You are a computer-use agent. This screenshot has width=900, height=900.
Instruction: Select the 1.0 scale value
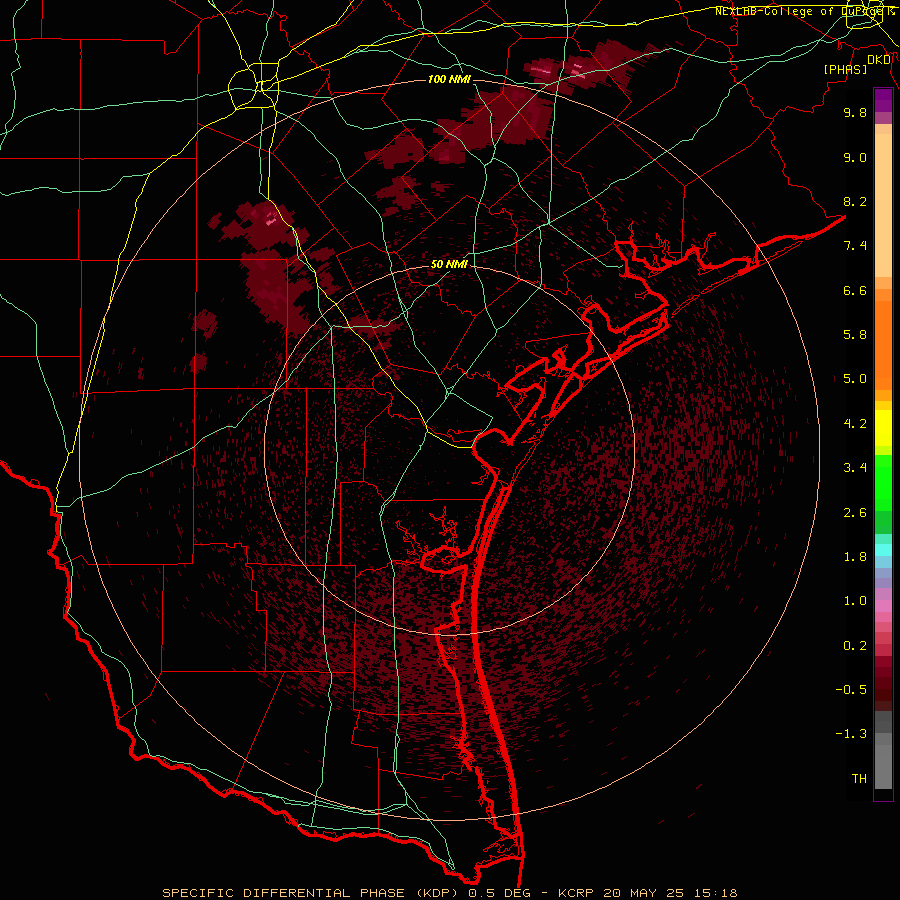tap(855, 601)
